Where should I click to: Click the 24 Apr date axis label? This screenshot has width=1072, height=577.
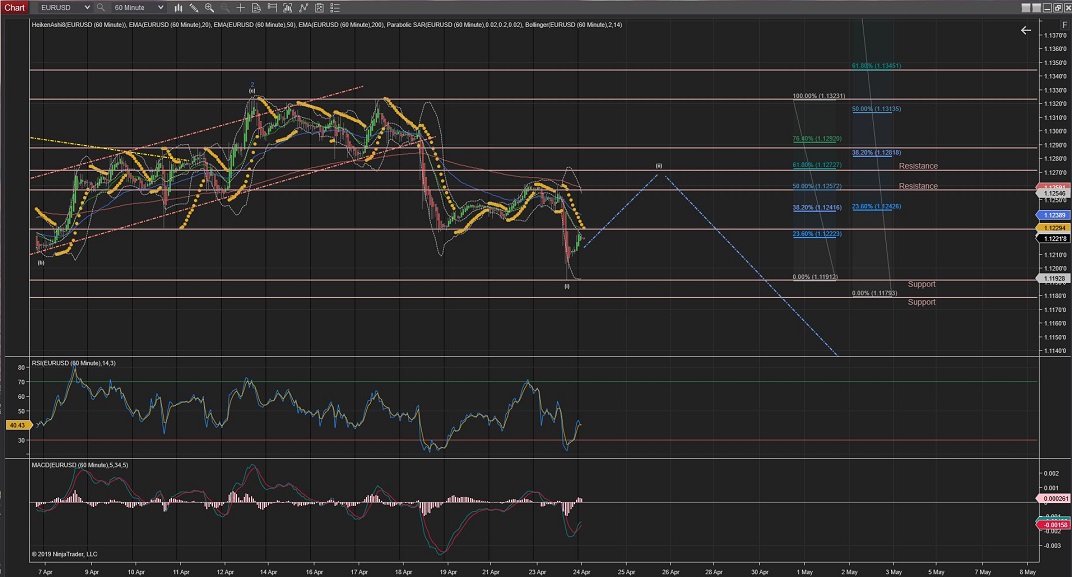coord(582,572)
